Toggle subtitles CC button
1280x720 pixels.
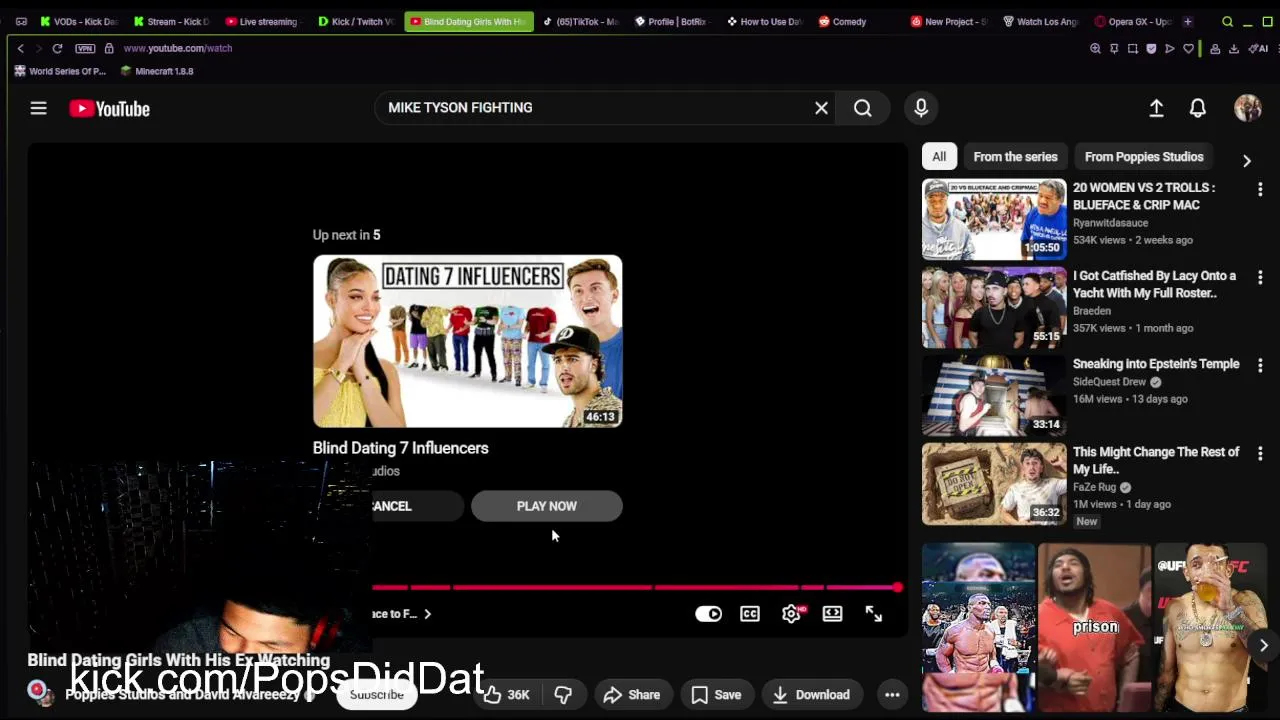click(x=750, y=614)
